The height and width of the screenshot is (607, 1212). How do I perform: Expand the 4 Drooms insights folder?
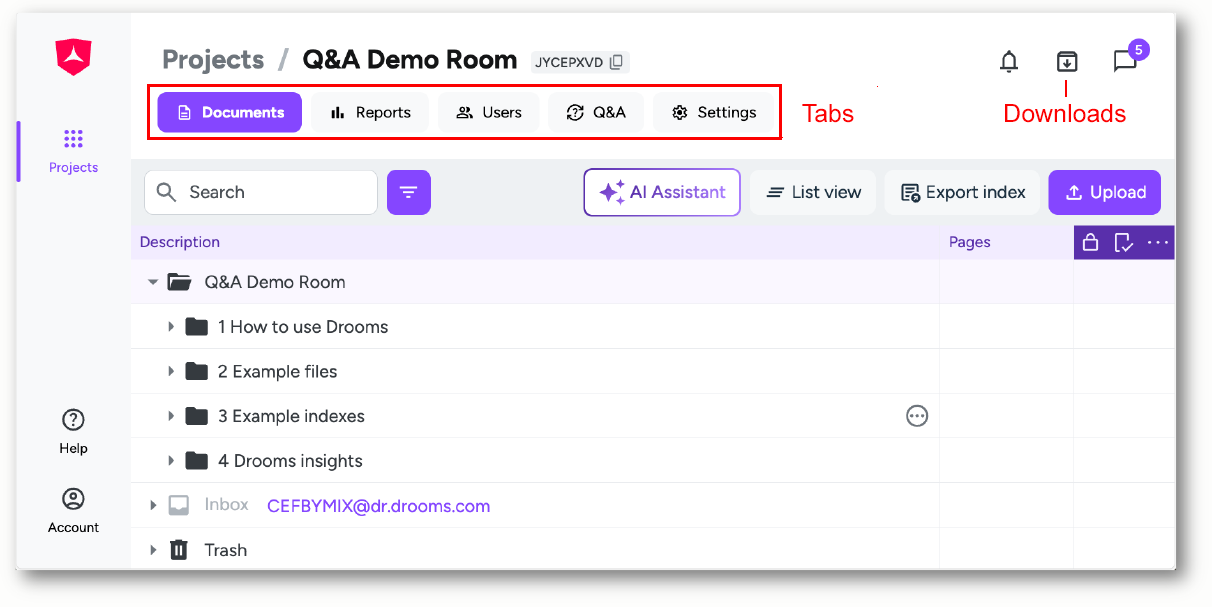[171, 461]
